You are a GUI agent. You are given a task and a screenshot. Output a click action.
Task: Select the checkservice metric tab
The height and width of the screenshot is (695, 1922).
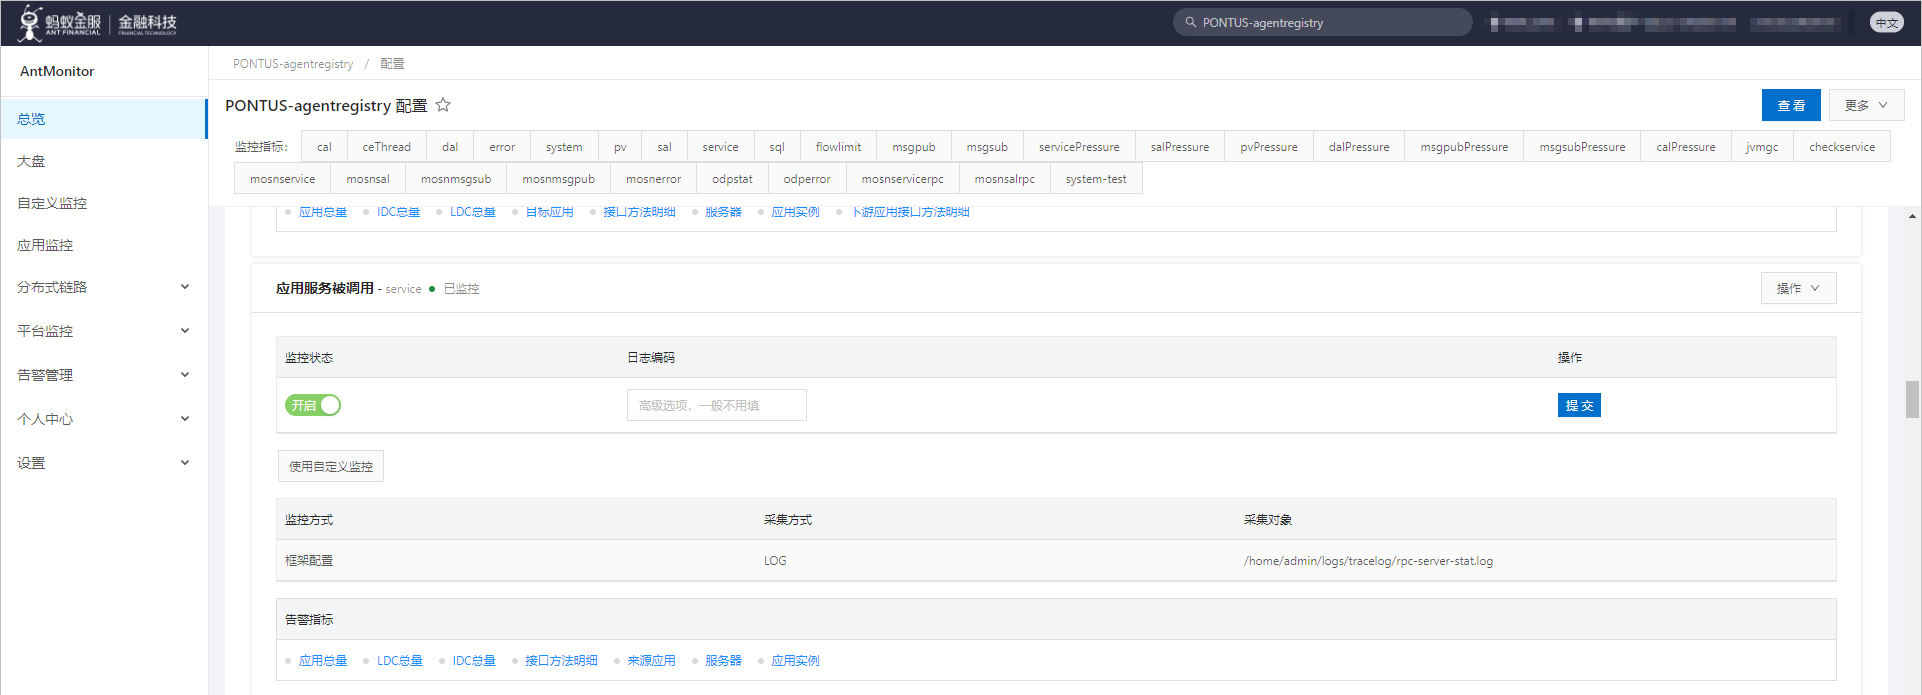tap(1842, 147)
